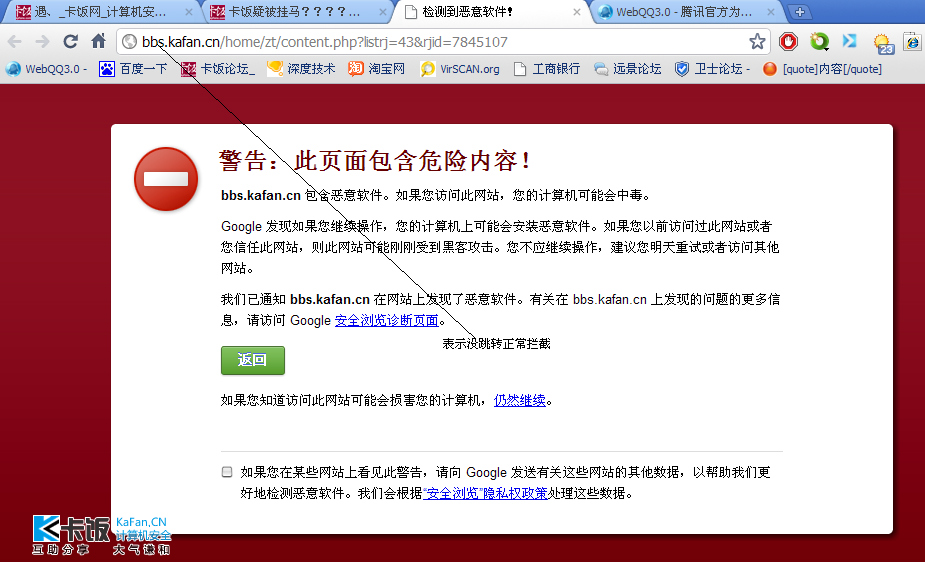925x562 pixels.
Task: Open the weather extension showing 23
Action: coord(884,43)
